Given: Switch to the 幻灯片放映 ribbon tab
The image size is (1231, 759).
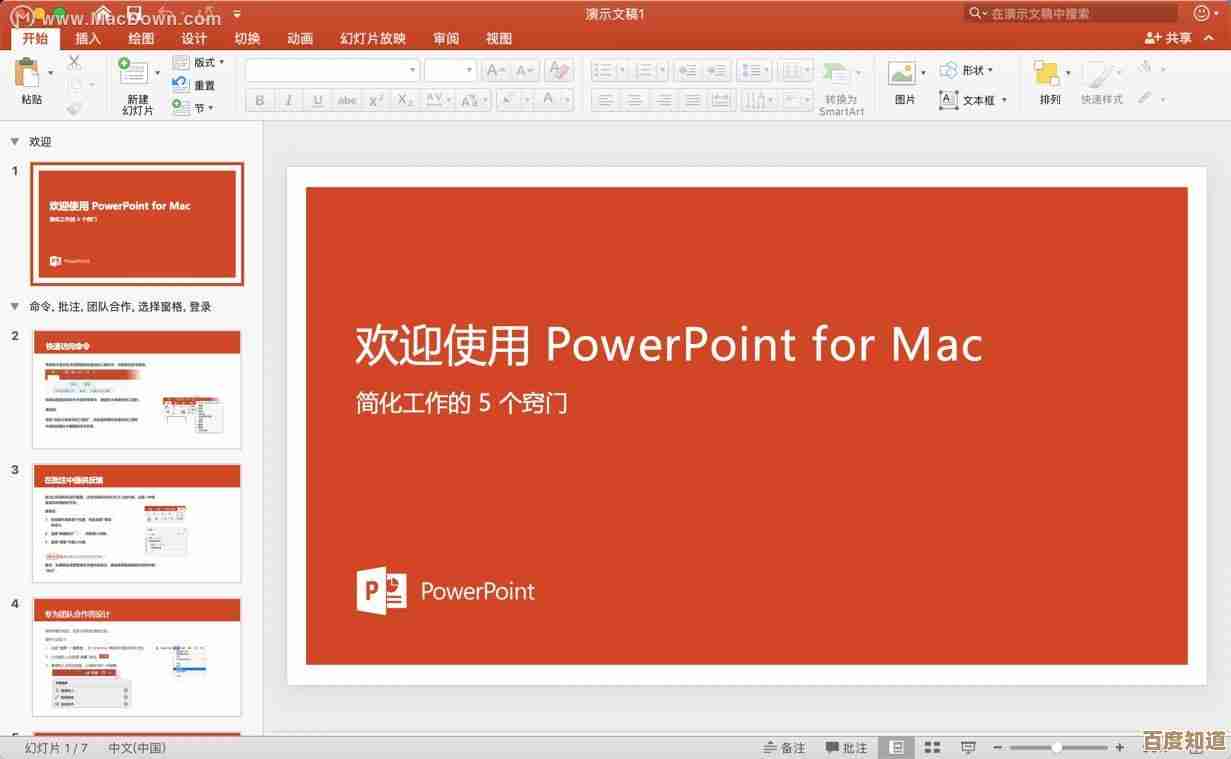Looking at the screenshot, I should 371,38.
